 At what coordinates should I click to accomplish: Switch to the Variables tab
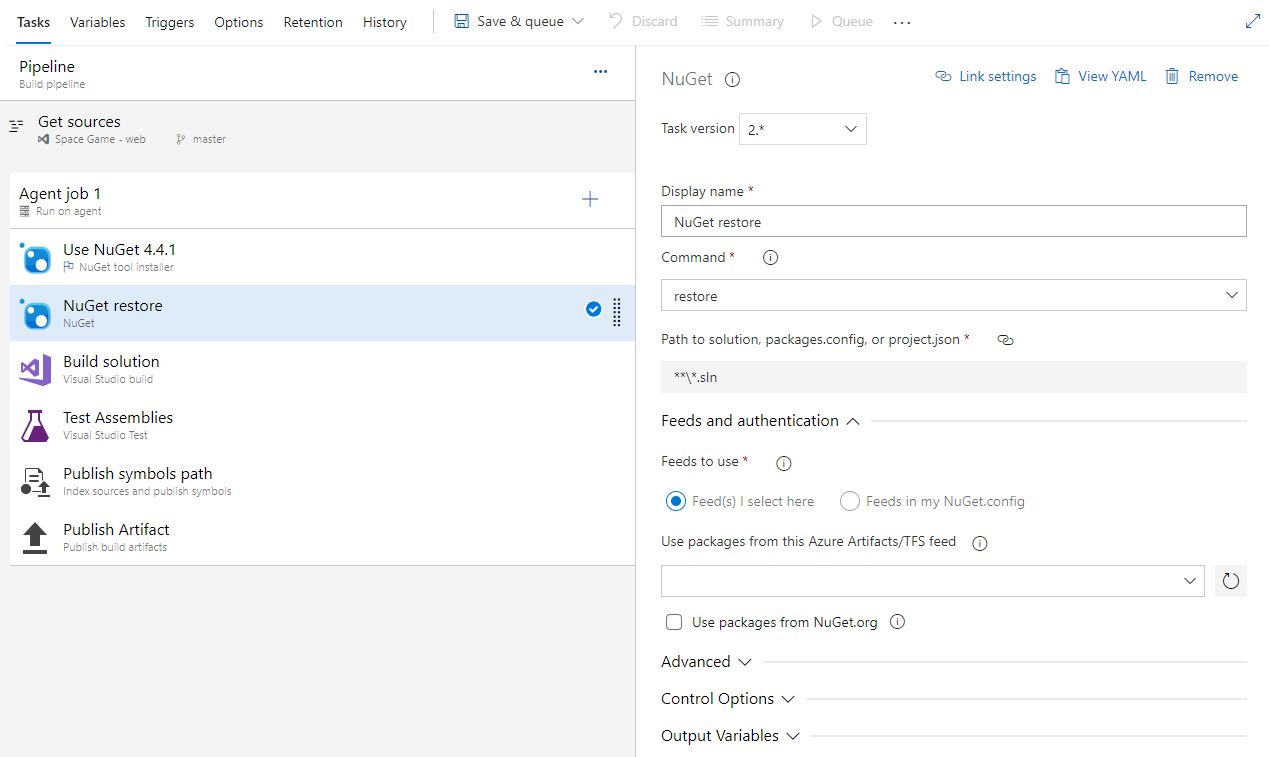[98, 22]
